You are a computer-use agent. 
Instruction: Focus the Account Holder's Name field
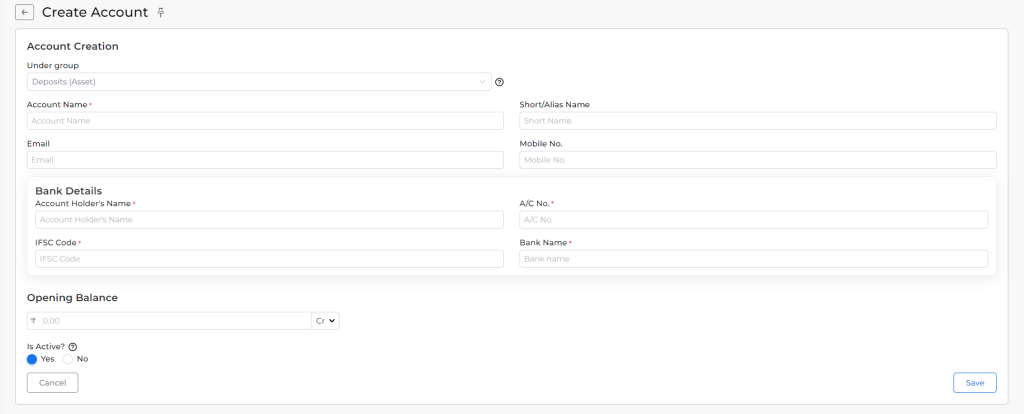[269, 219]
